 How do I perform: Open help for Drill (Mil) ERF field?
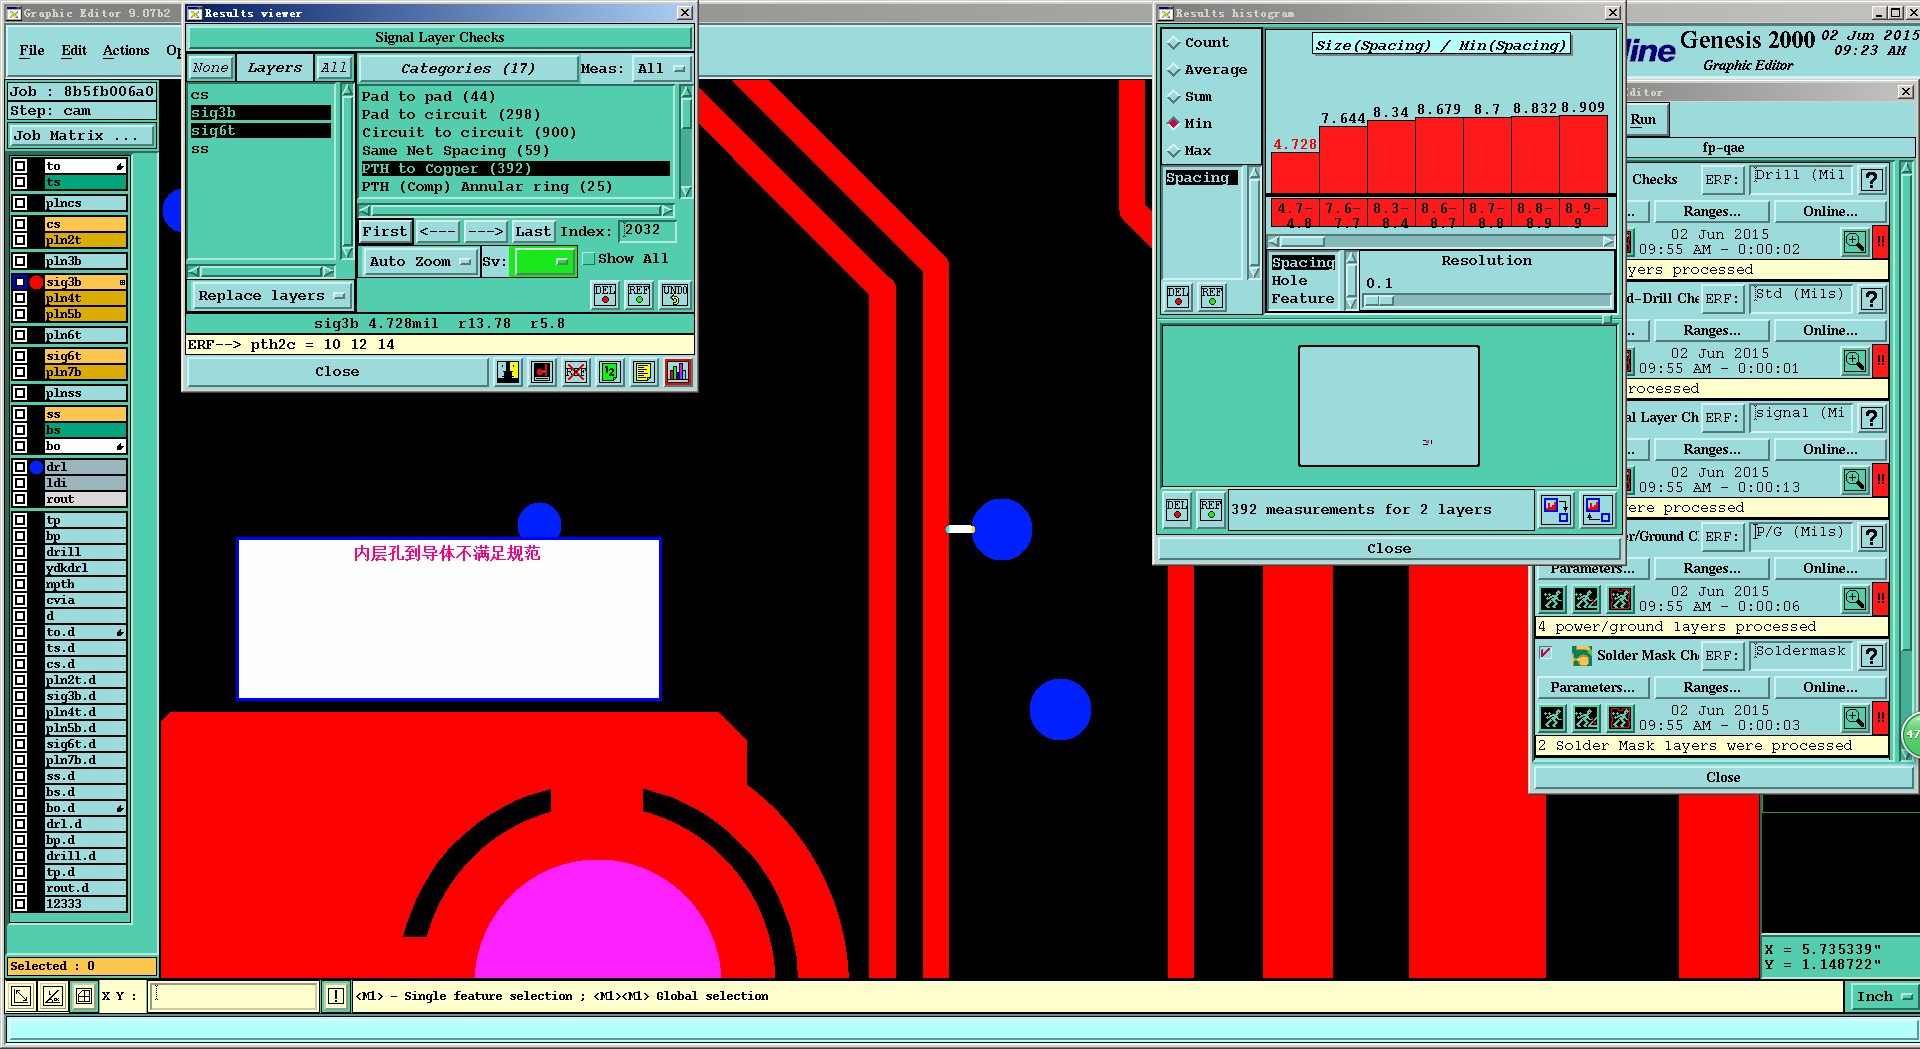(1872, 180)
